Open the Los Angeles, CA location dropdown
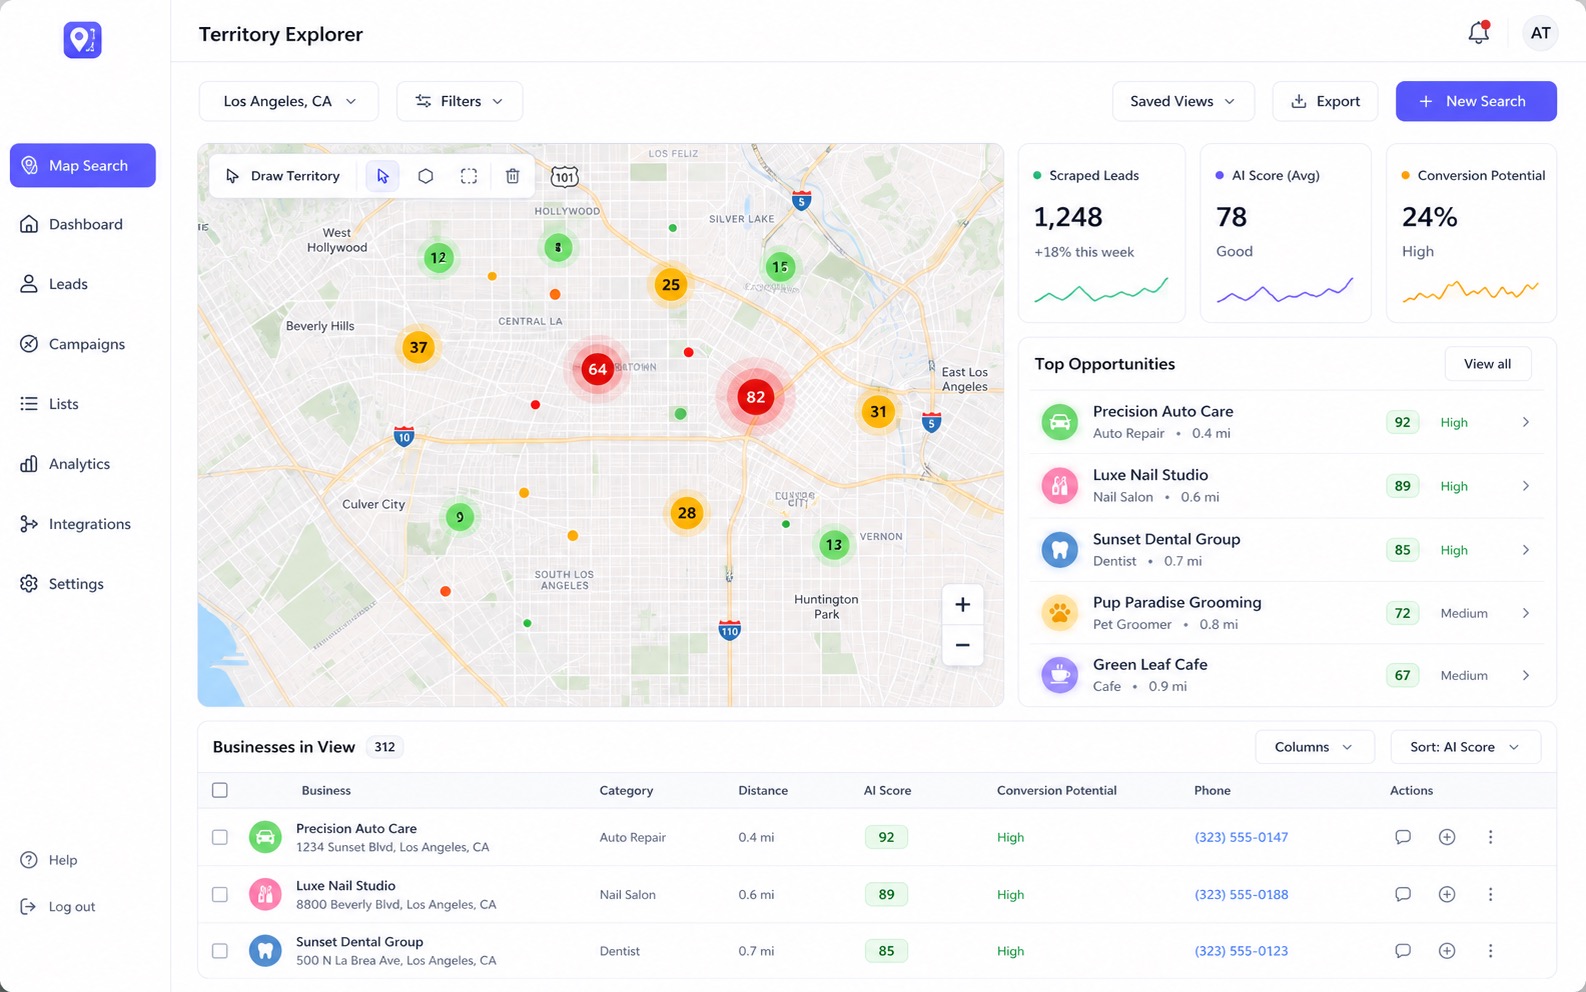Screen dimensions: 1586x992 [289, 101]
